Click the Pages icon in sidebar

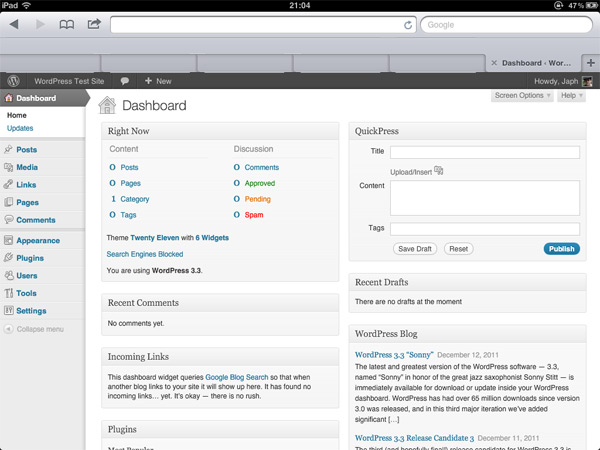[x=8, y=202]
